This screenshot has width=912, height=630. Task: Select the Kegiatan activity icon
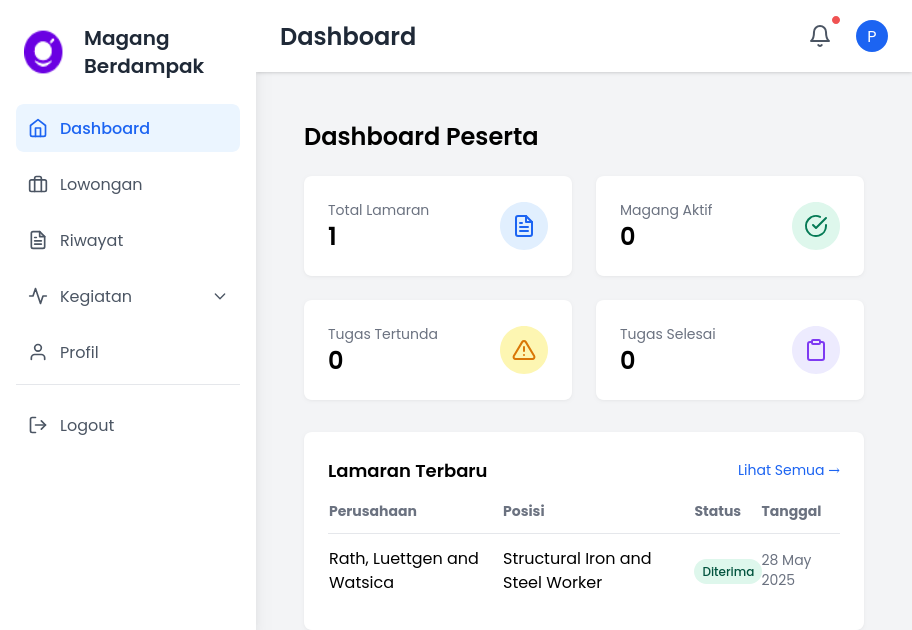38,296
